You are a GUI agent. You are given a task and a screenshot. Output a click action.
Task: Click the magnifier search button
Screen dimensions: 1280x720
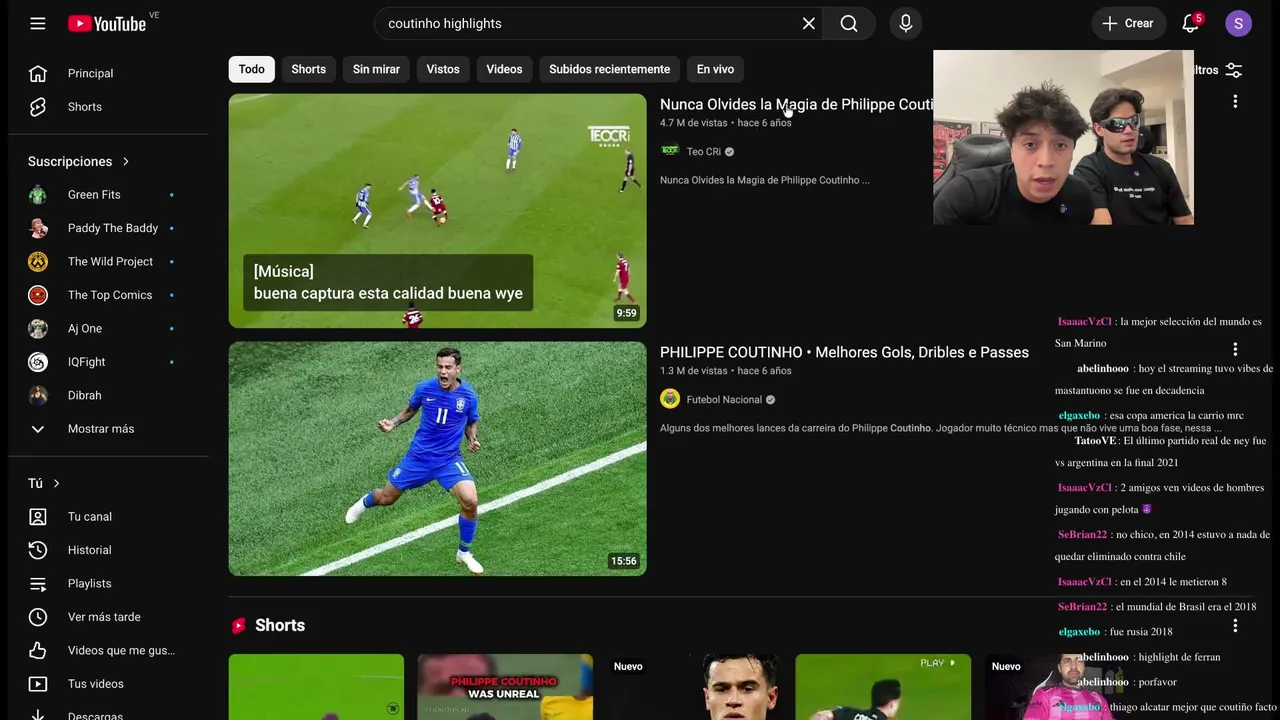pos(849,23)
